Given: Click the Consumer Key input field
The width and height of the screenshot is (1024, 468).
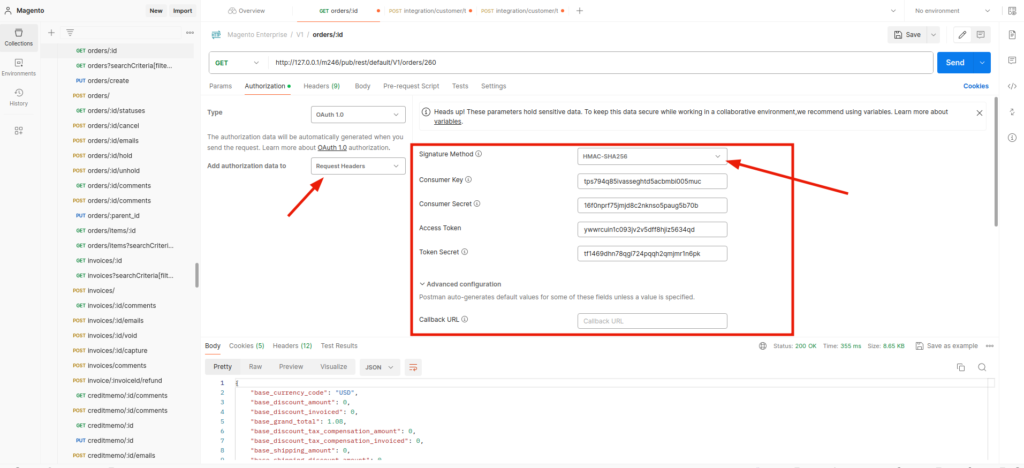Looking at the screenshot, I should pyautogui.click(x=652, y=181).
